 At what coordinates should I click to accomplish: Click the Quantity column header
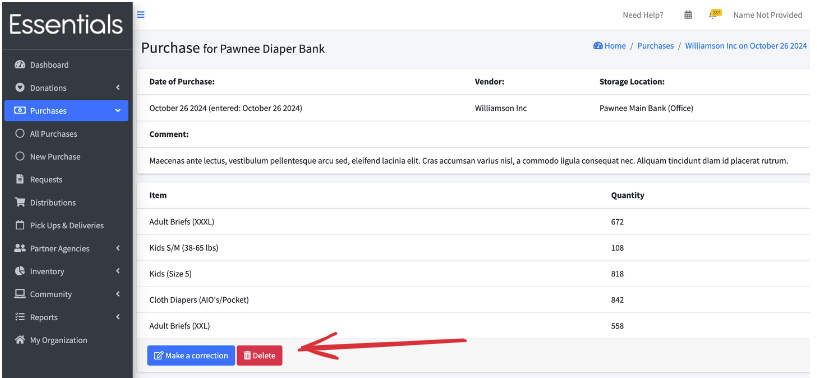click(627, 195)
